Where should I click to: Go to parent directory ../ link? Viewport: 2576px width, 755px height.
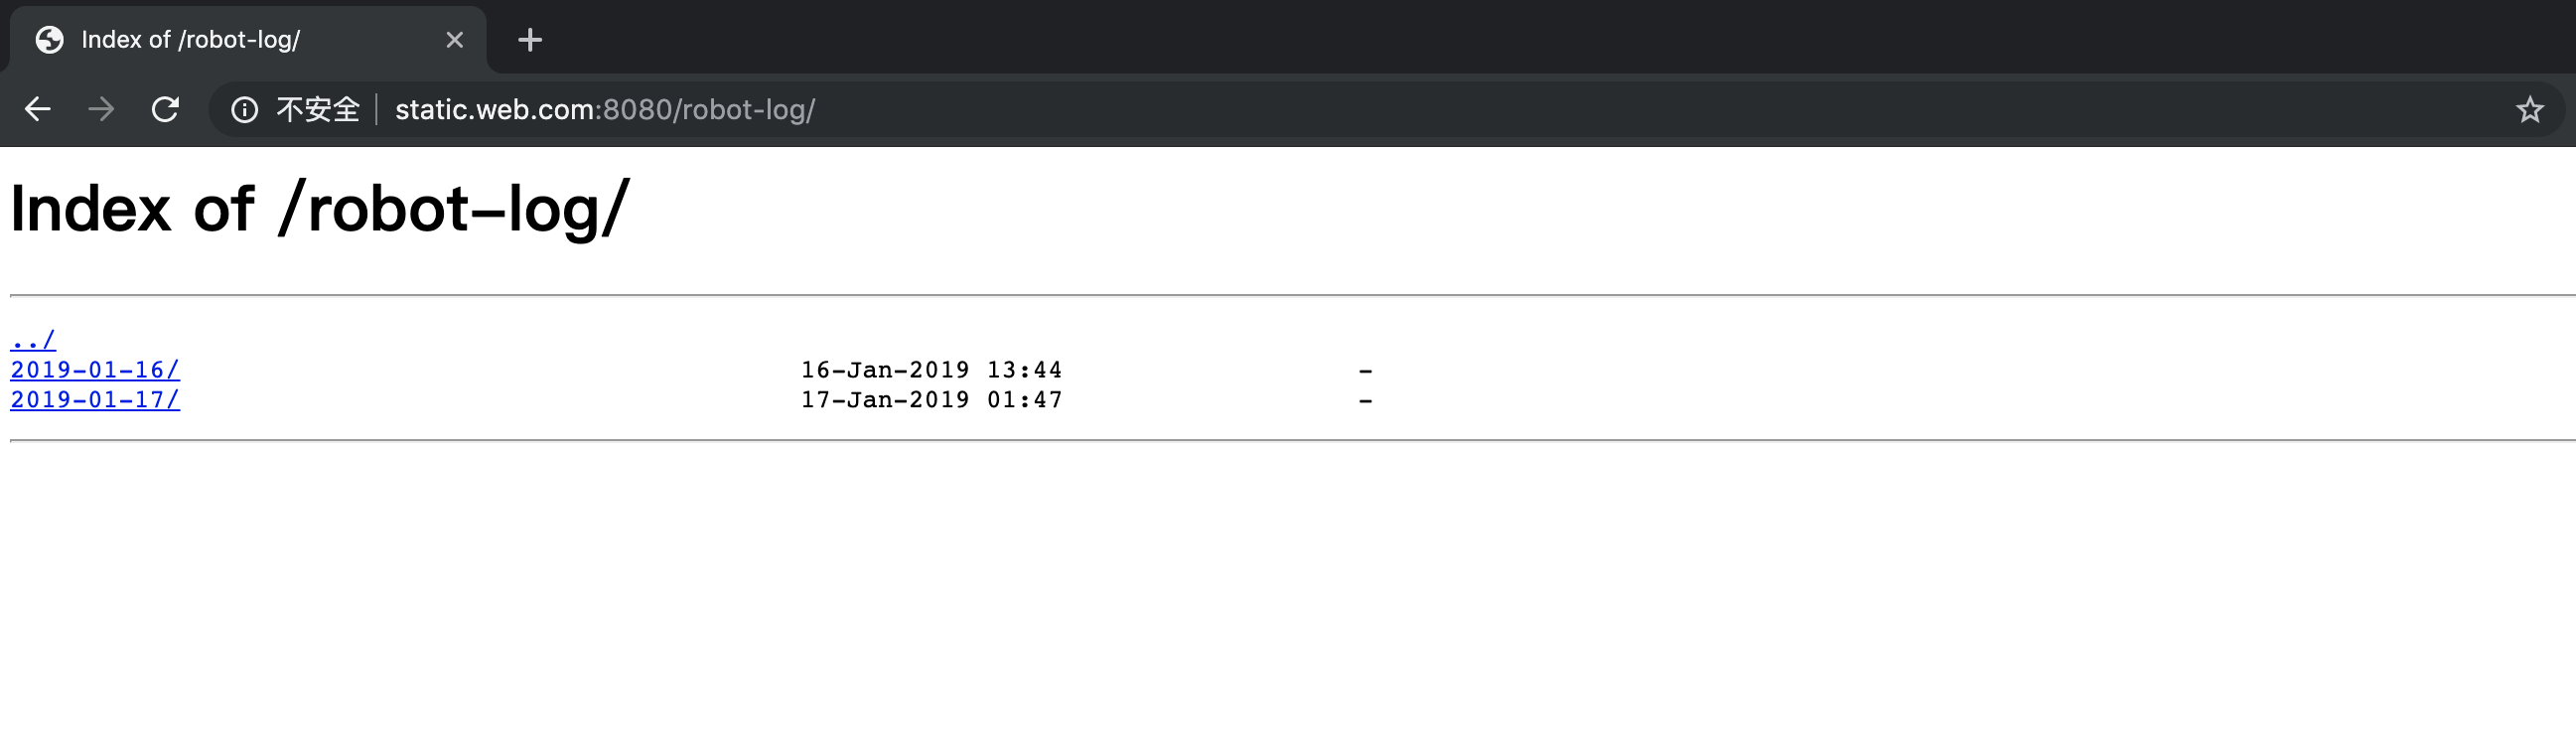coord(33,340)
